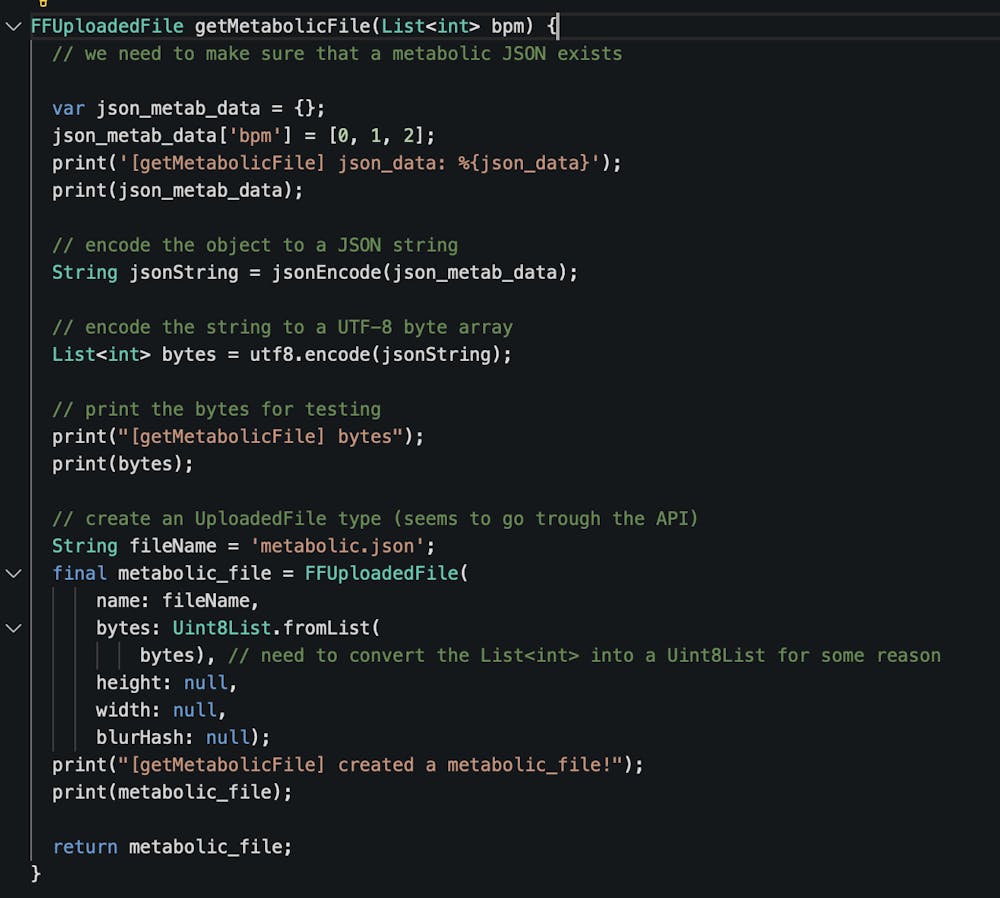Image resolution: width=1000 pixels, height=898 pixels.
Task: Click the width named argument
Action: pyautogui.click(x=128, y=710)
